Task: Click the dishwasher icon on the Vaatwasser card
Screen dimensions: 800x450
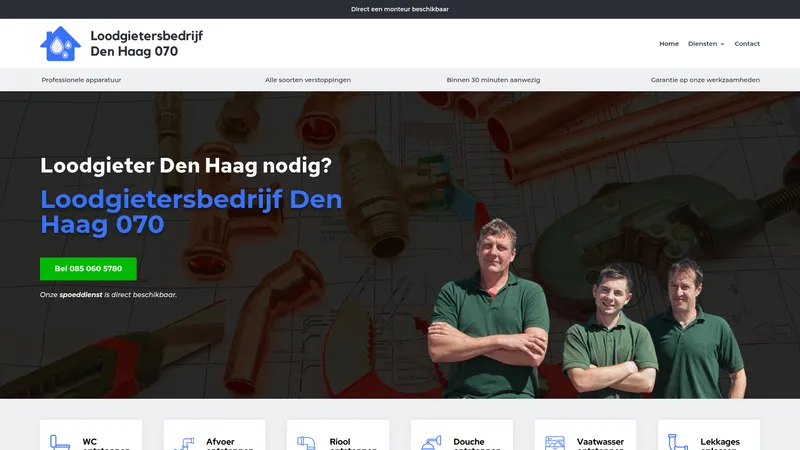Action: 555,443
